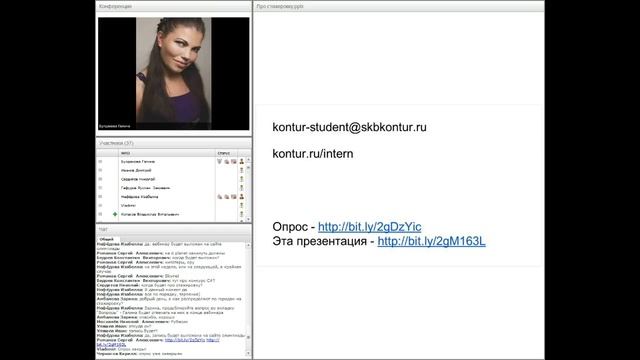The image size is (640, 360).
Task: Click the presenter webcam video
Action: (x=173, y=73)
